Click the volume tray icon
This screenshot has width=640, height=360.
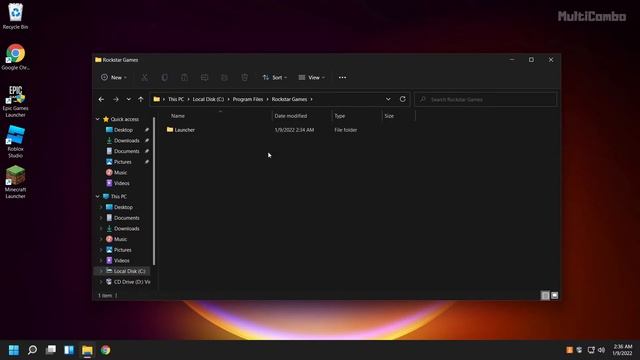(x=601, y=350)
